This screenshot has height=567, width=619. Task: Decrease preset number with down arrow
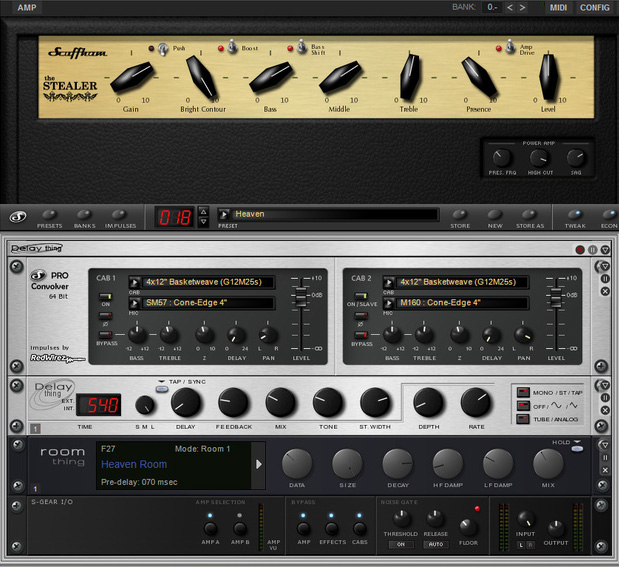point(203,222)
